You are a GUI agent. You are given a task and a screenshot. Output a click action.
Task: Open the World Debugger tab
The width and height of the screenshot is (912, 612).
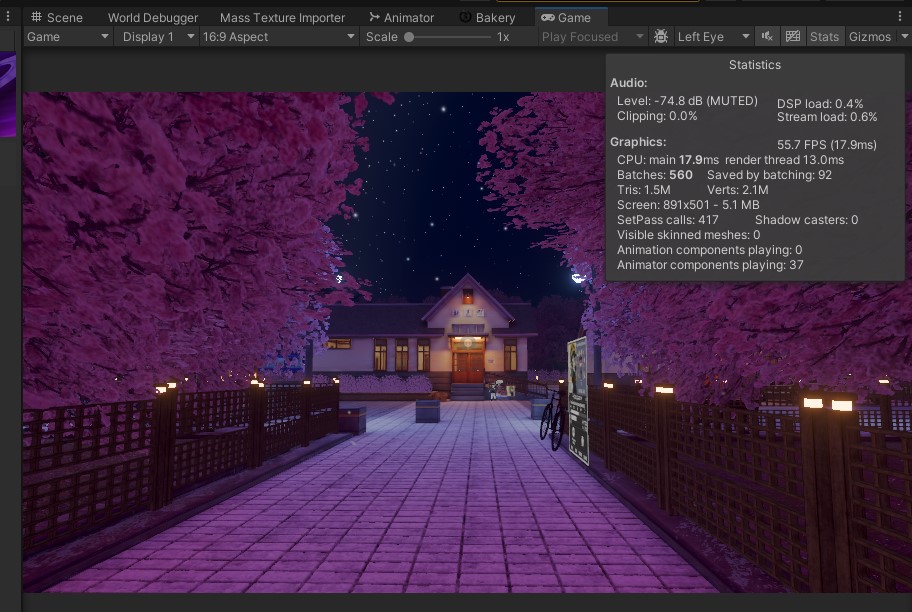pyautogui.click(x=153, y=17)
